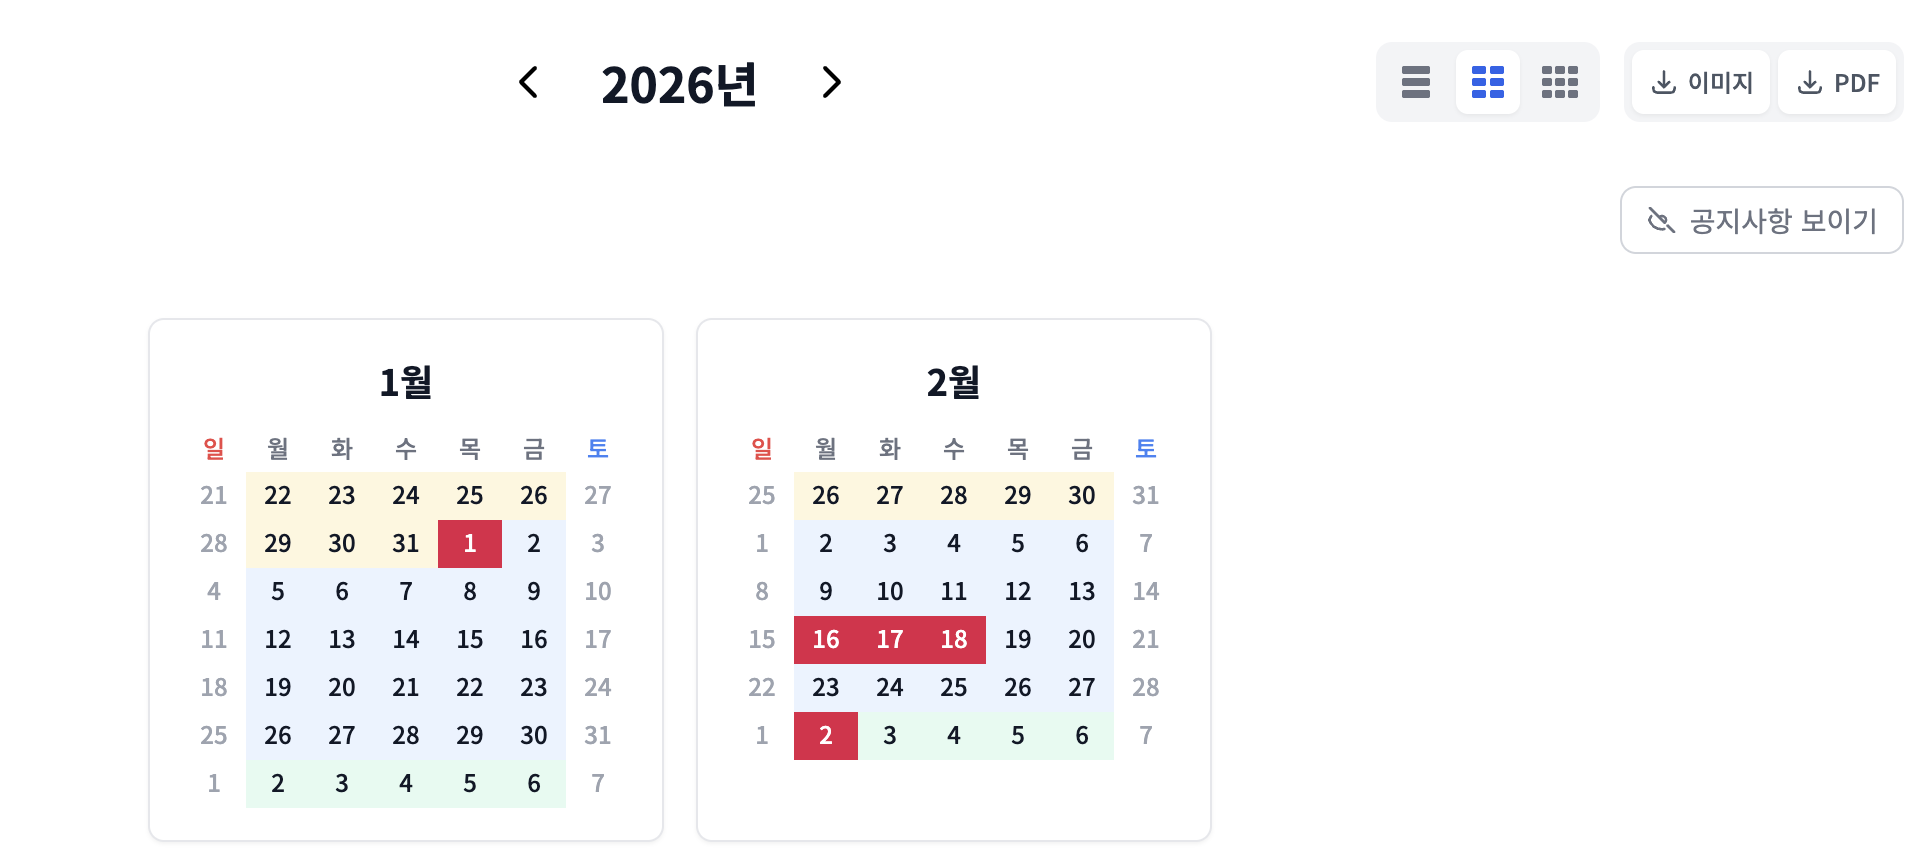Go to previous year with left chevron
Viewport: 1932px width, 860px height.
pyautogui.click(x=529, y=83)
